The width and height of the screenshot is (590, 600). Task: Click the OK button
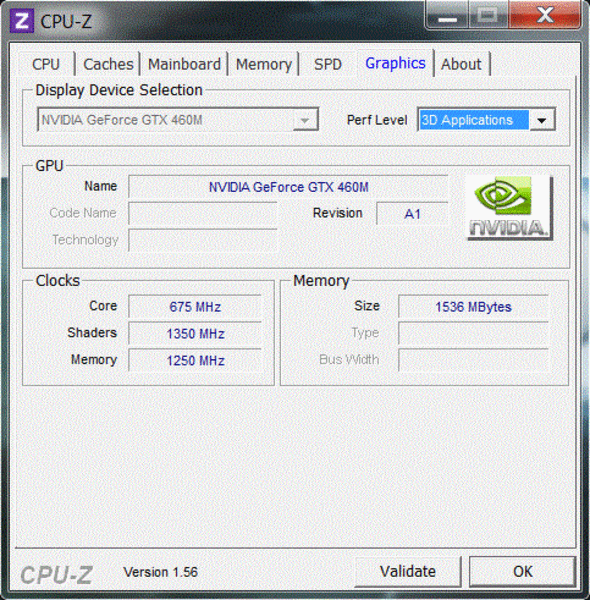pos(523,571)
